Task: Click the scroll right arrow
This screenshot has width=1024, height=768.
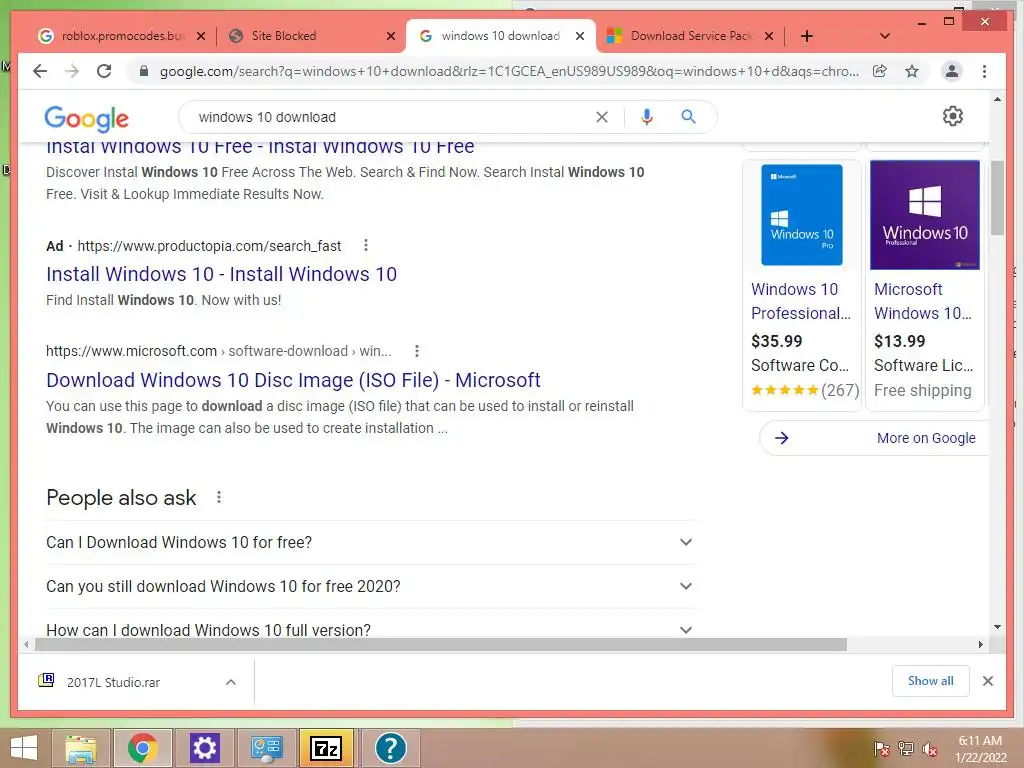Action: pos(980,645)
